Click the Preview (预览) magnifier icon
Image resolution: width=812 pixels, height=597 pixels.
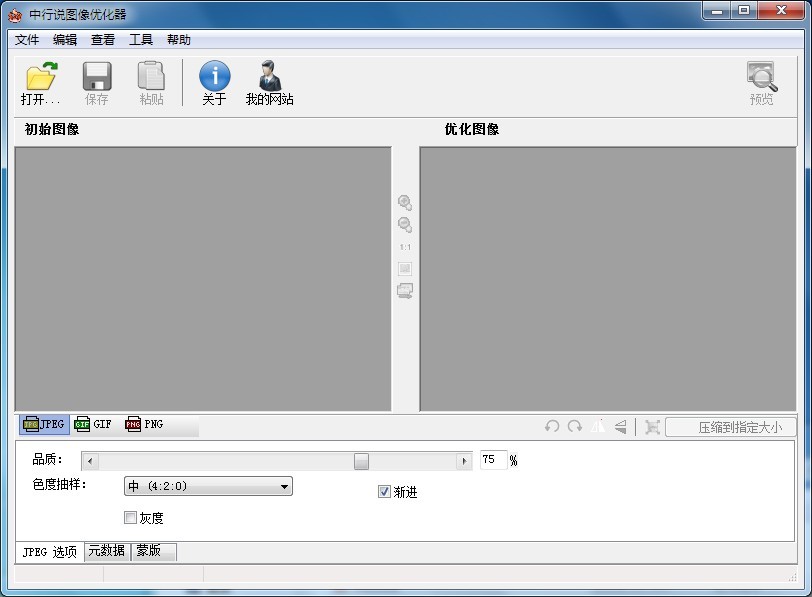[761, 77]
